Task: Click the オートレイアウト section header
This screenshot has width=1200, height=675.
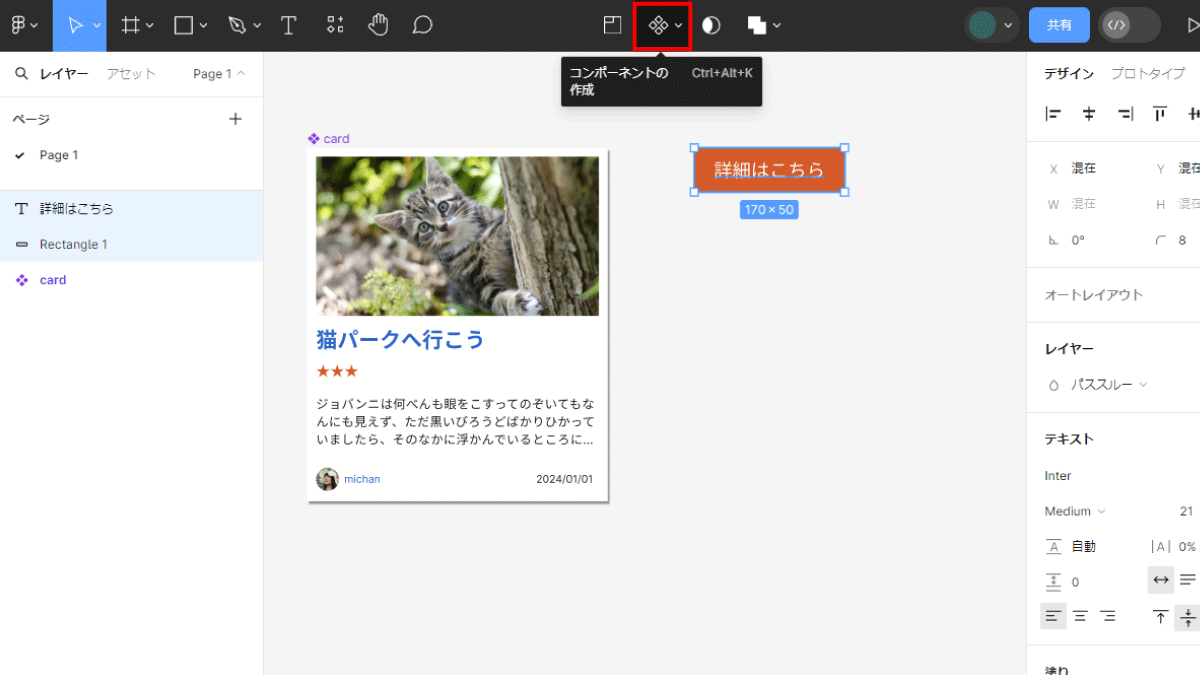Action: tap(1093, 295)
